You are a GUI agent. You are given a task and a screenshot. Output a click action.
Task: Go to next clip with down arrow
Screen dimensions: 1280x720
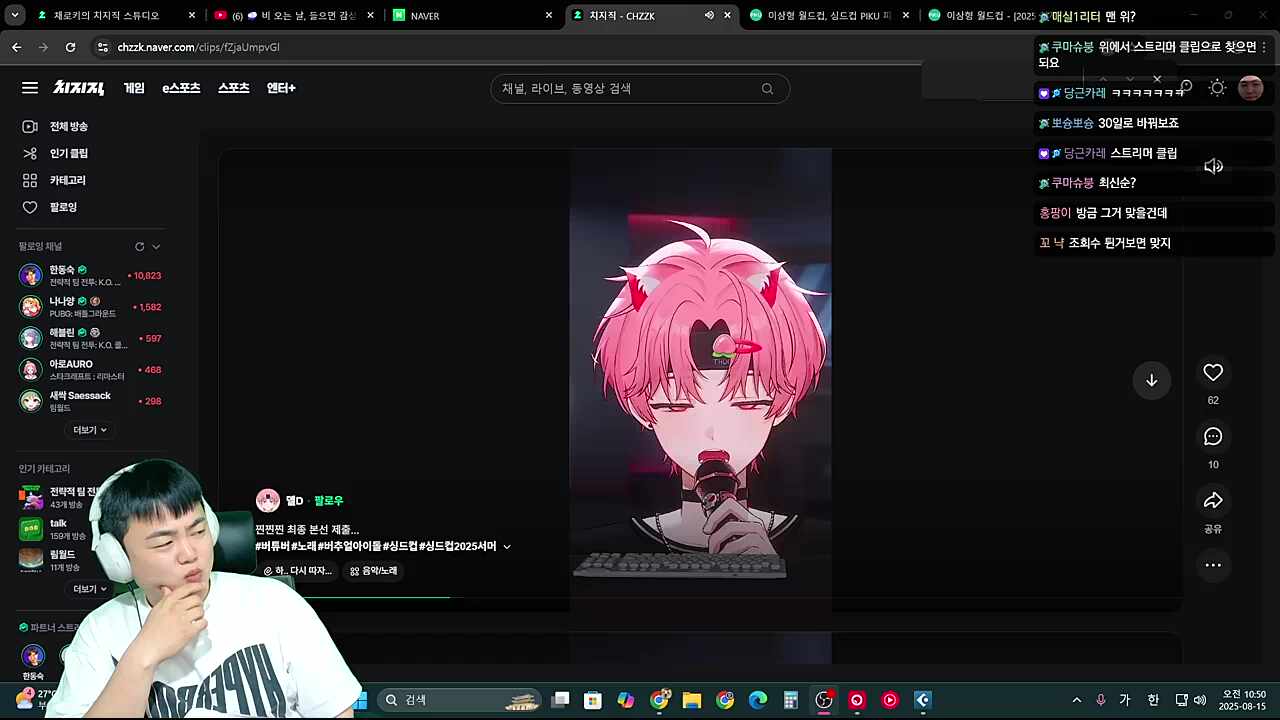(x=1151, y=380)
